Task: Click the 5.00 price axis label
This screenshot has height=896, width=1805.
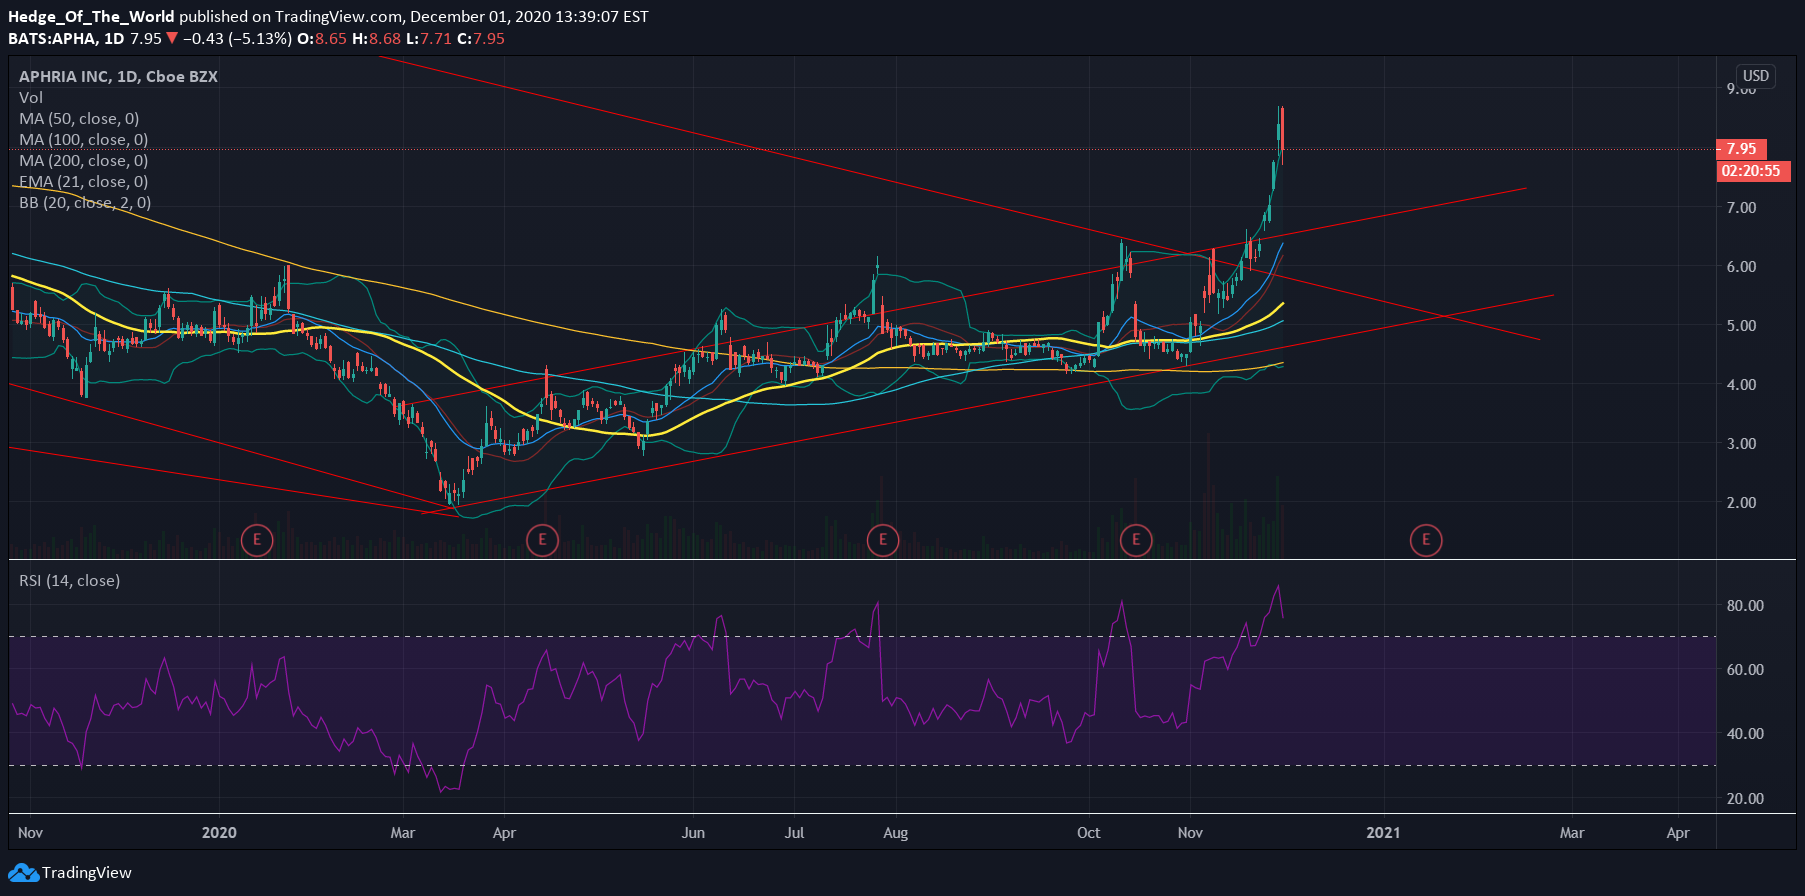Action: 1741,325
